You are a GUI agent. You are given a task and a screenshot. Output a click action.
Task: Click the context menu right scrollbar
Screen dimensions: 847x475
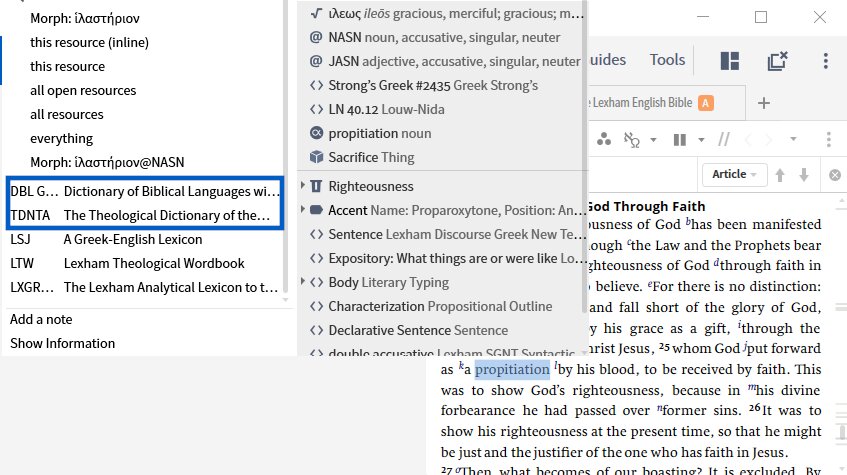584,157
